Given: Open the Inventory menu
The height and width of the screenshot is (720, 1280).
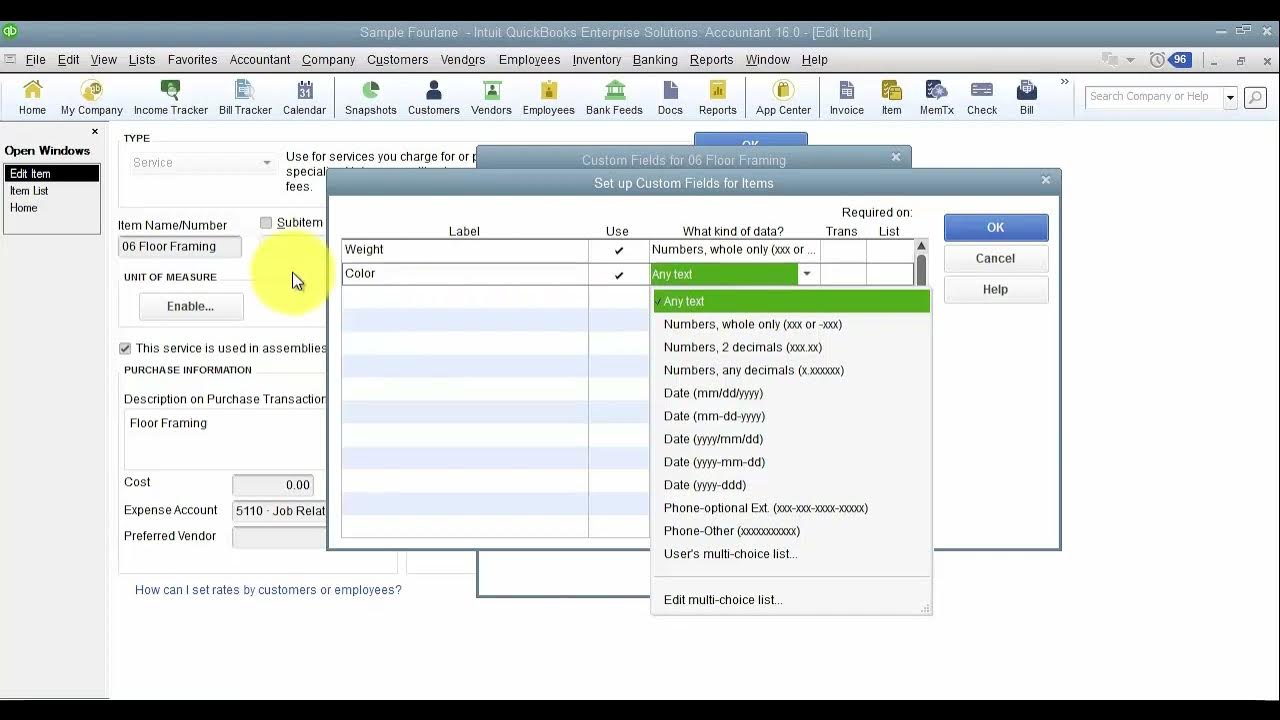Looking at the screenshot, I should 597,60.
